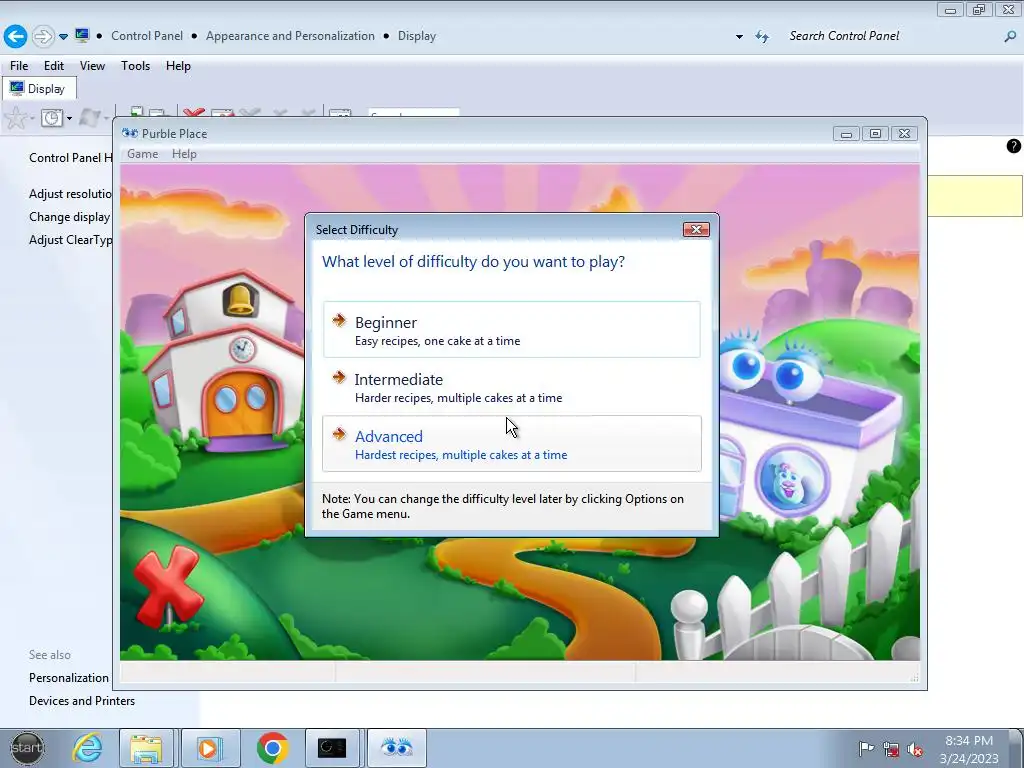The width and height of the screenshot is (1024, 768).
Task: Launch Internet Explorer from taskbar
Action: point(88,748)
